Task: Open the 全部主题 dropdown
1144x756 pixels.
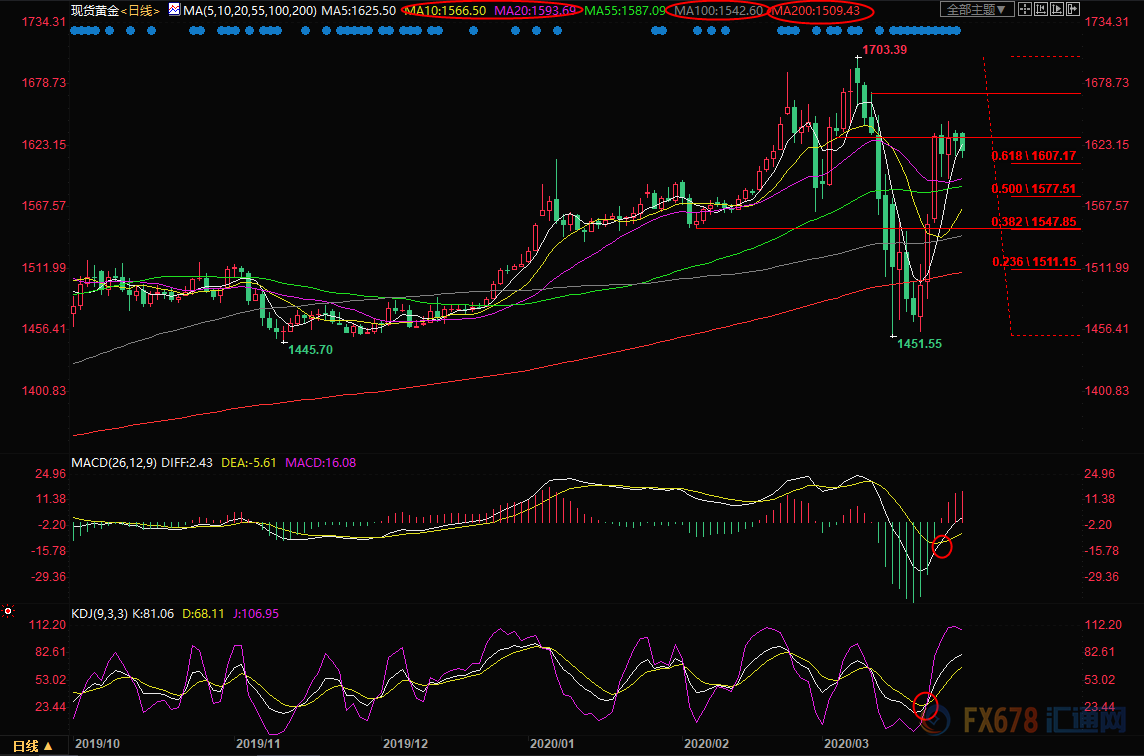Action: [978, 10]
